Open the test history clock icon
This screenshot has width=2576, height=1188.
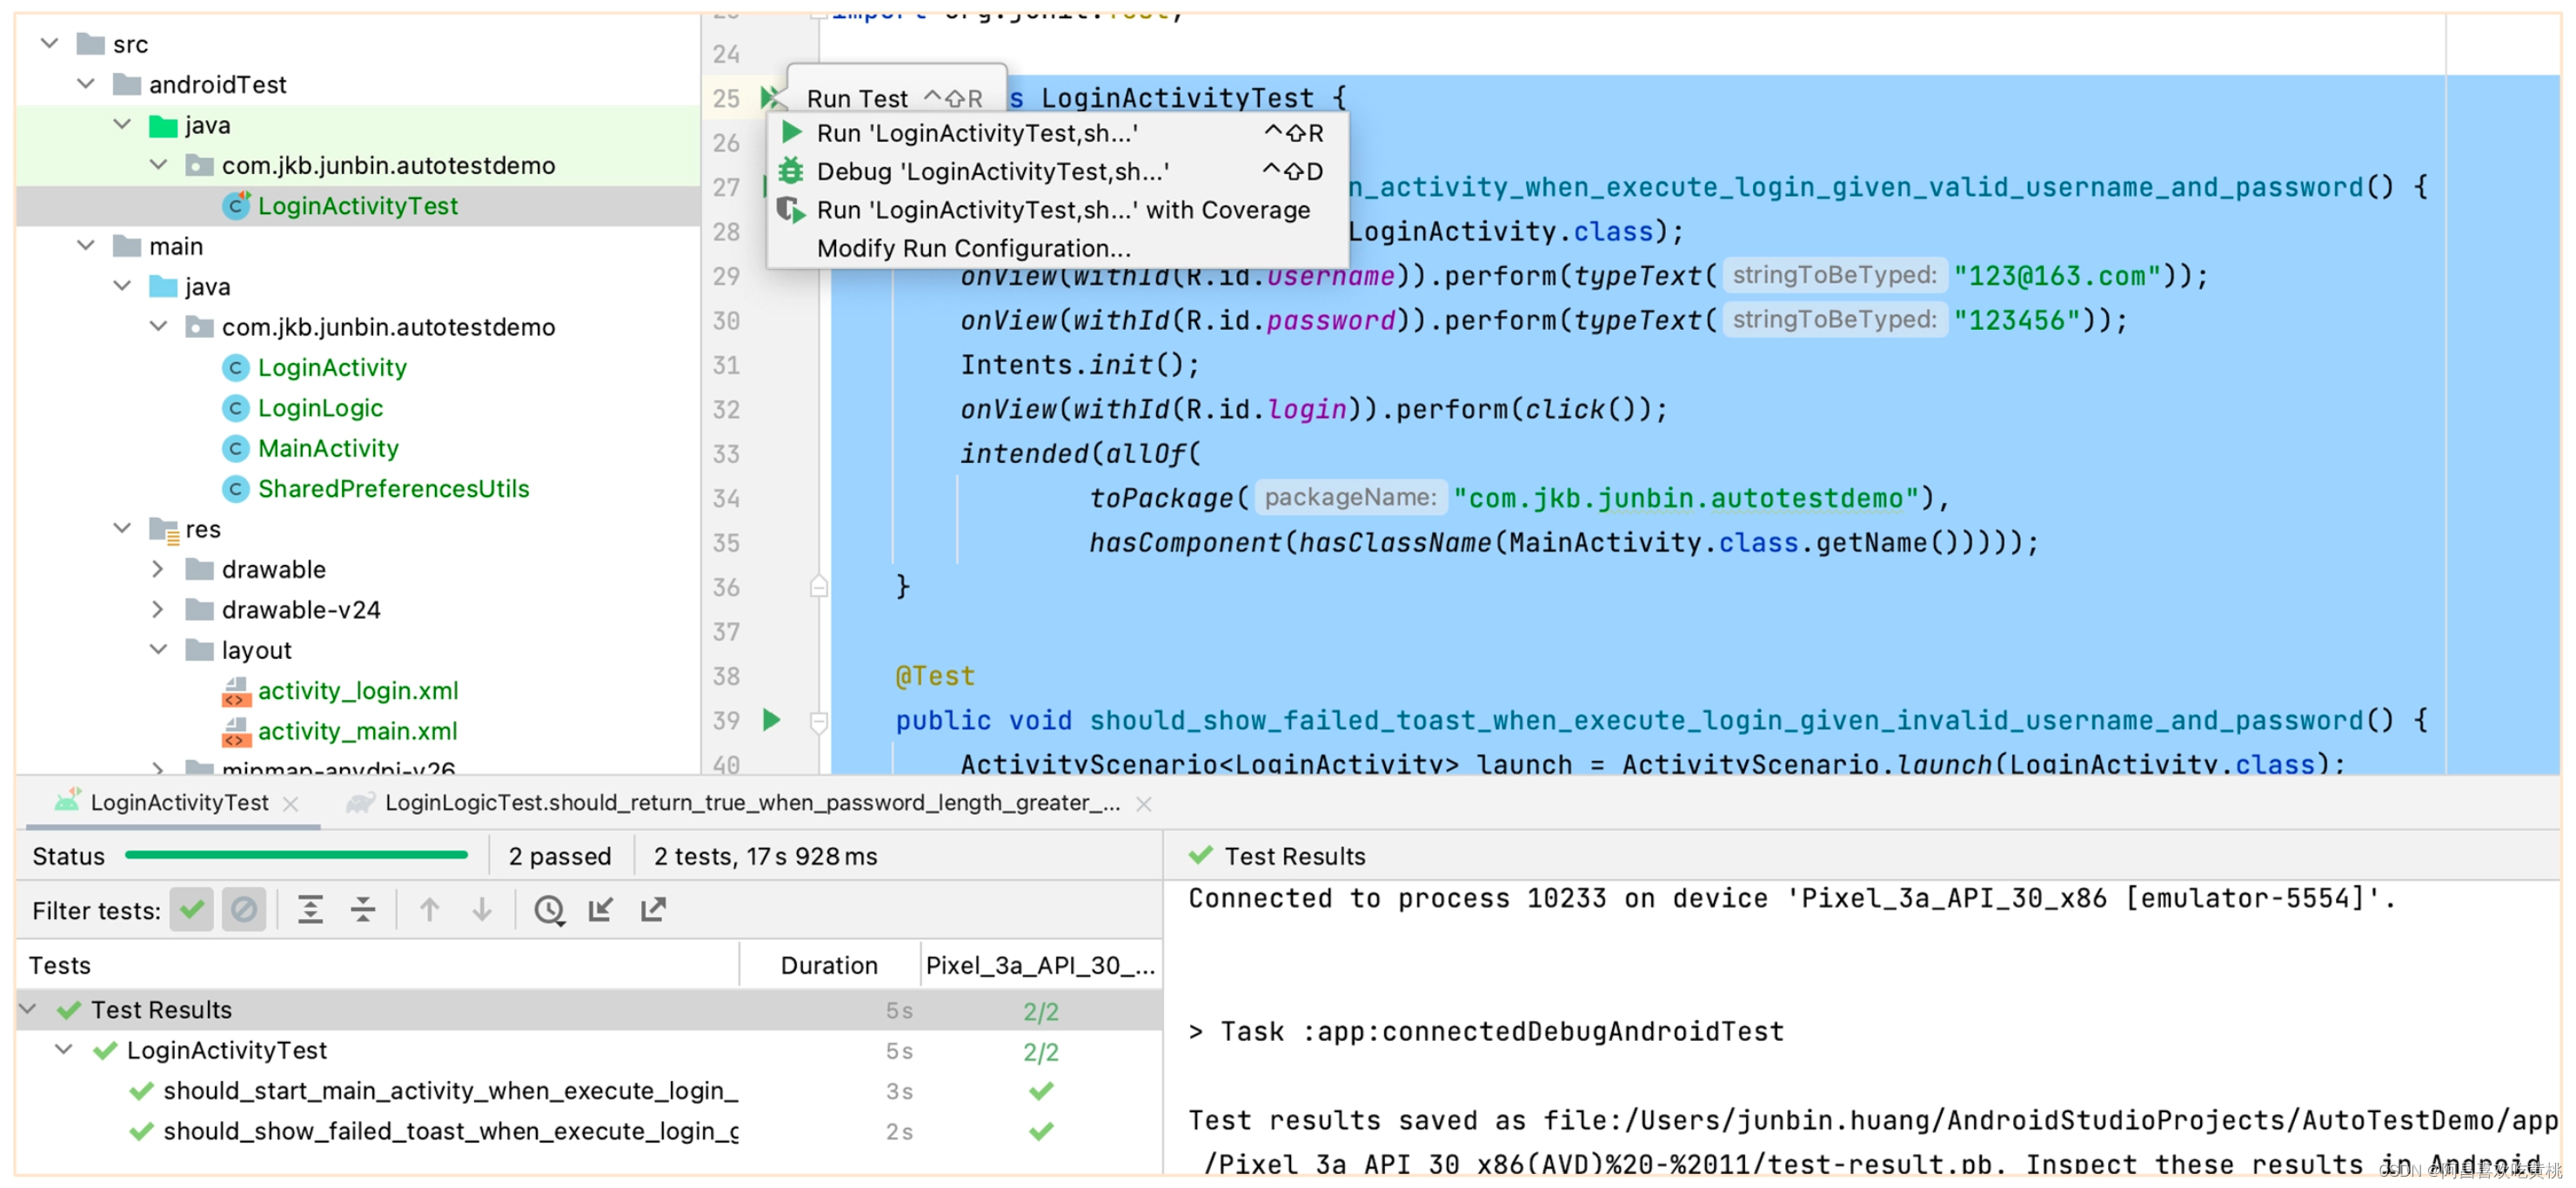pos(549,910)
